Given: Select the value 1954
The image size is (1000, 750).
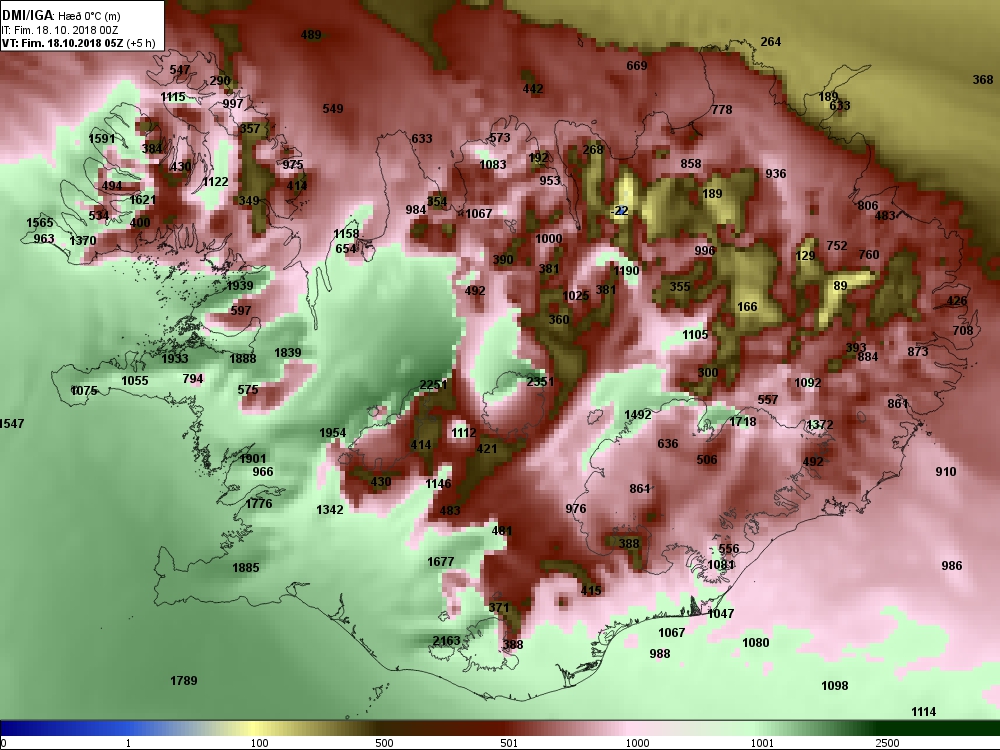Looking at the screenshot, I should coord(332,432).
